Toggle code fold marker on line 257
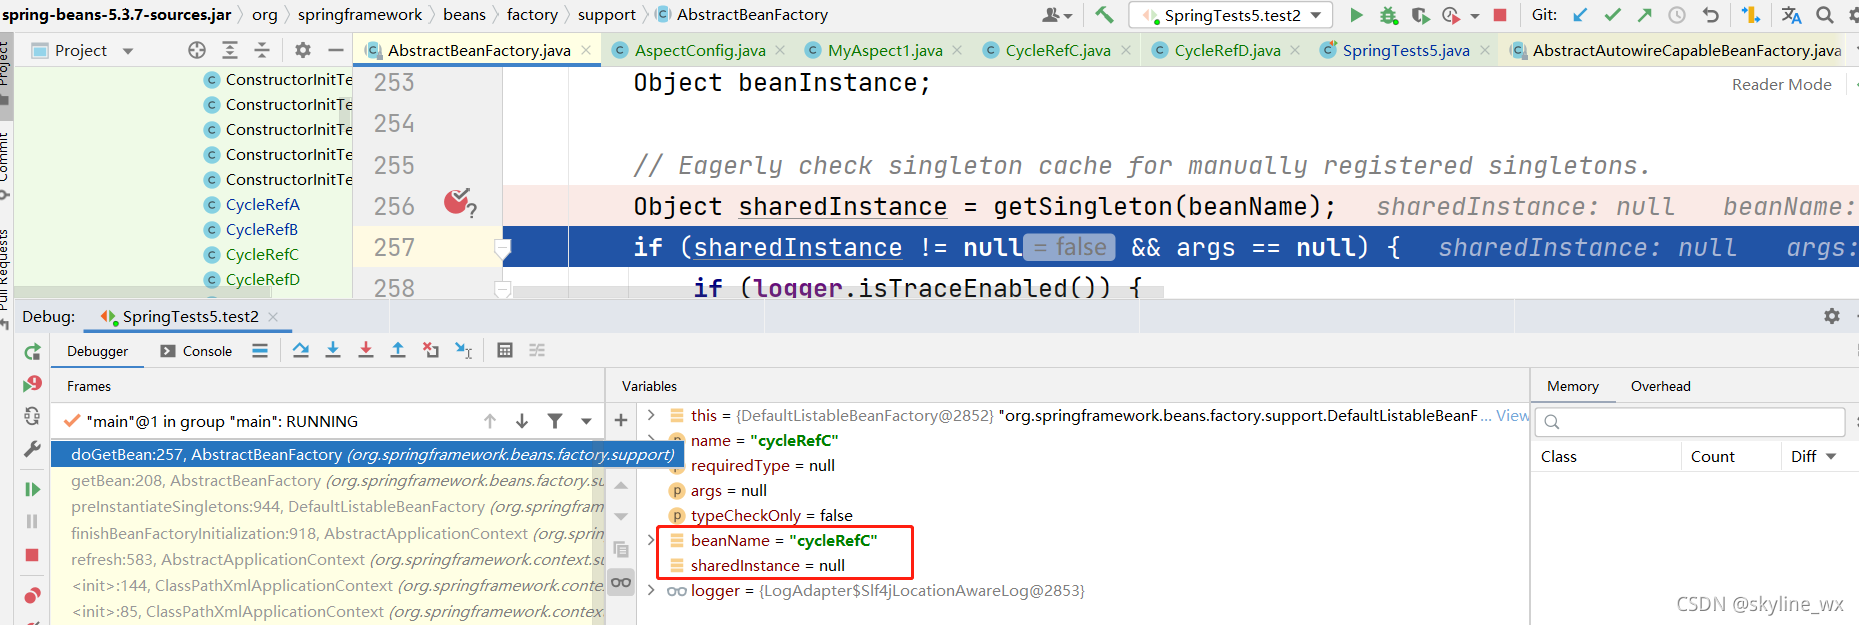1859x625 pixels. pyautogui.click(x=503, y=248)
